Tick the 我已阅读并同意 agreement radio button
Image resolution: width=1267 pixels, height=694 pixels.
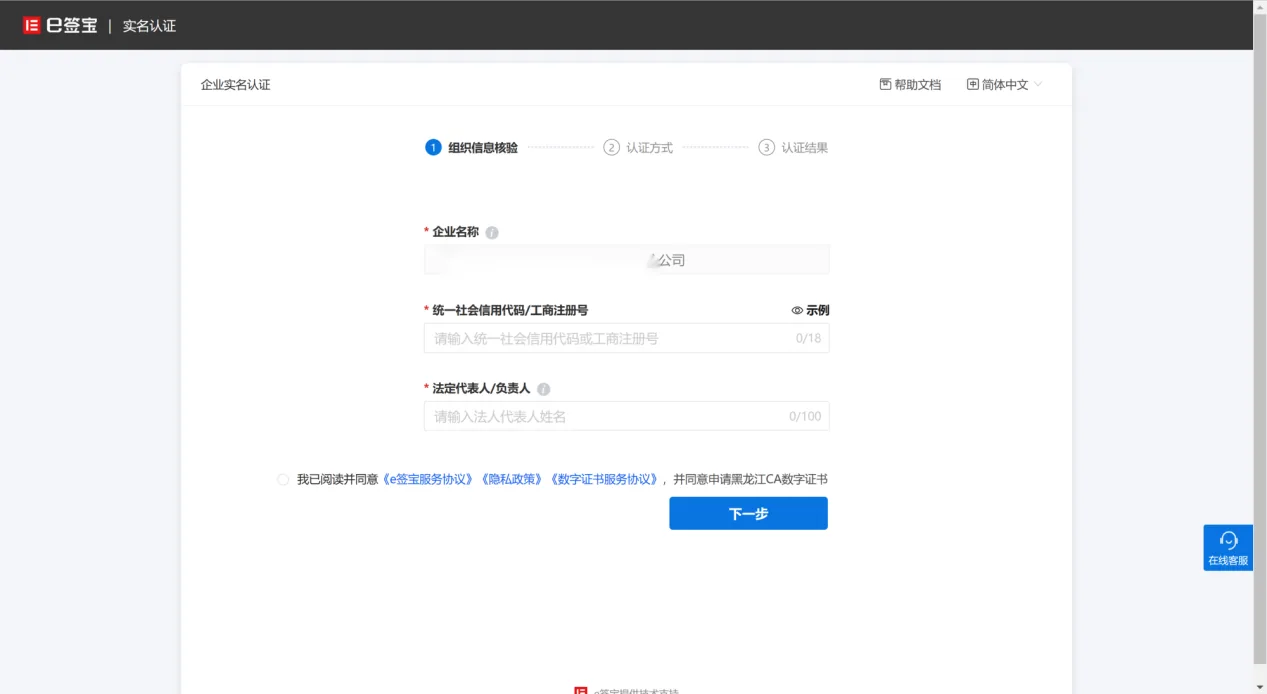tap(283, 480)
